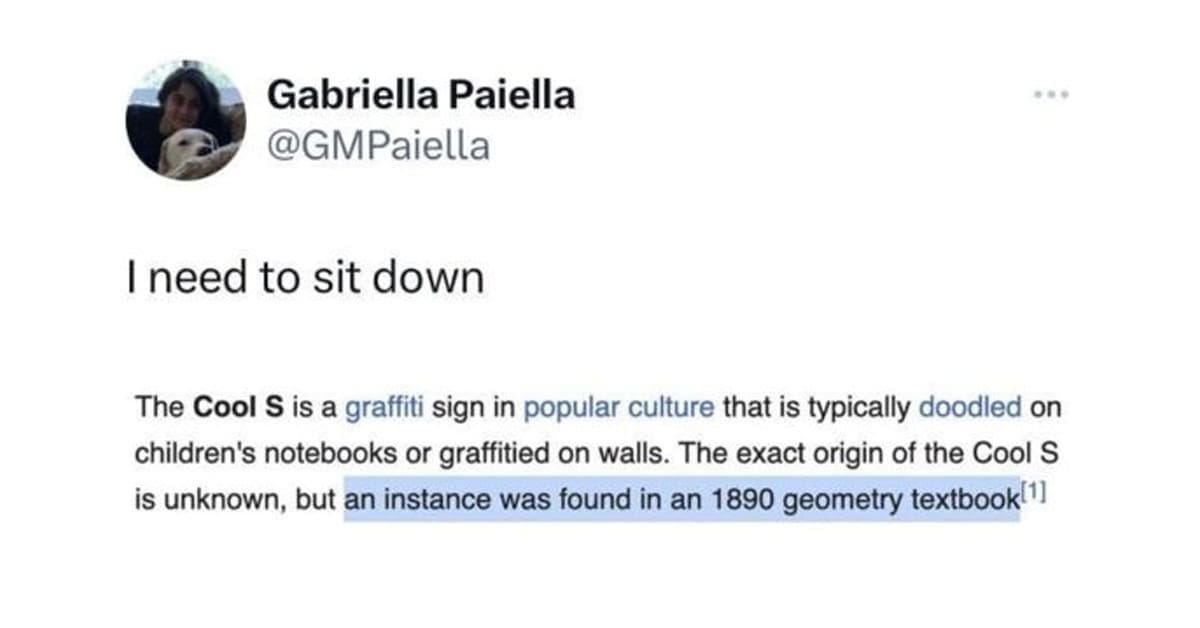Follow the blue graffiti hyperlink
The image size is (1200, 628).
pos(385,408)
